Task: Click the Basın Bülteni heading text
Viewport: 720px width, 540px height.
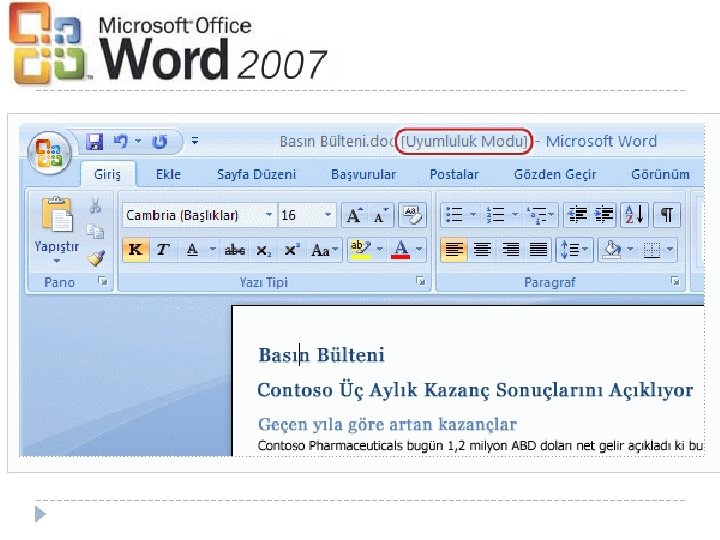Action: point(321,355)
